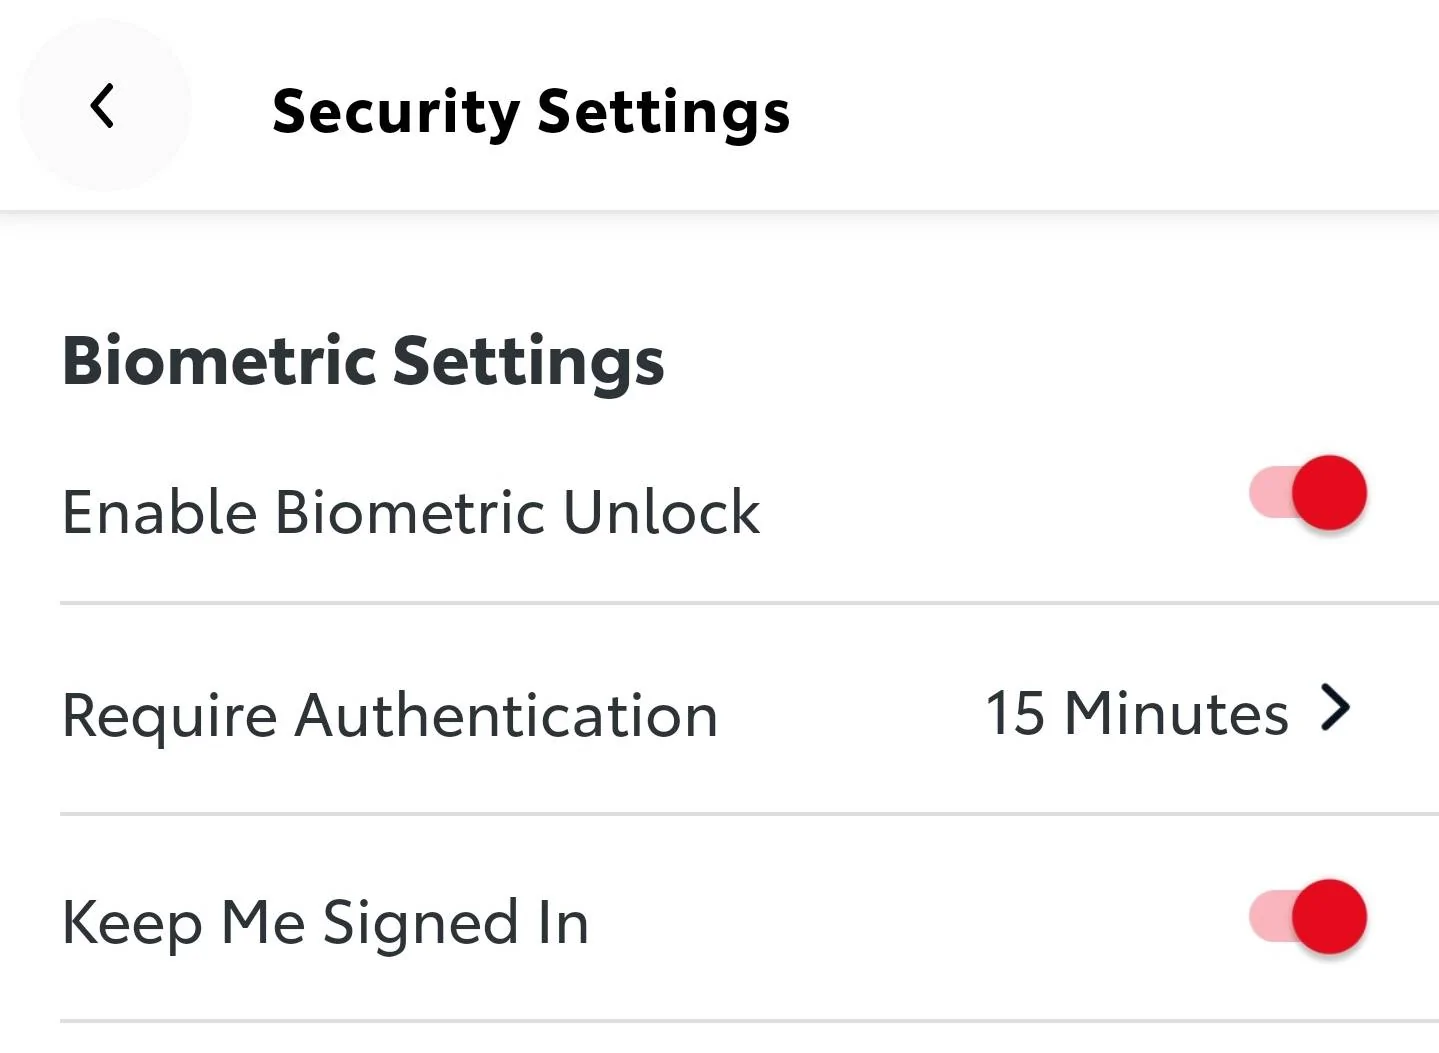
Task: Tap the Enable Biometric Unlock label text
Action: [411, 512]
